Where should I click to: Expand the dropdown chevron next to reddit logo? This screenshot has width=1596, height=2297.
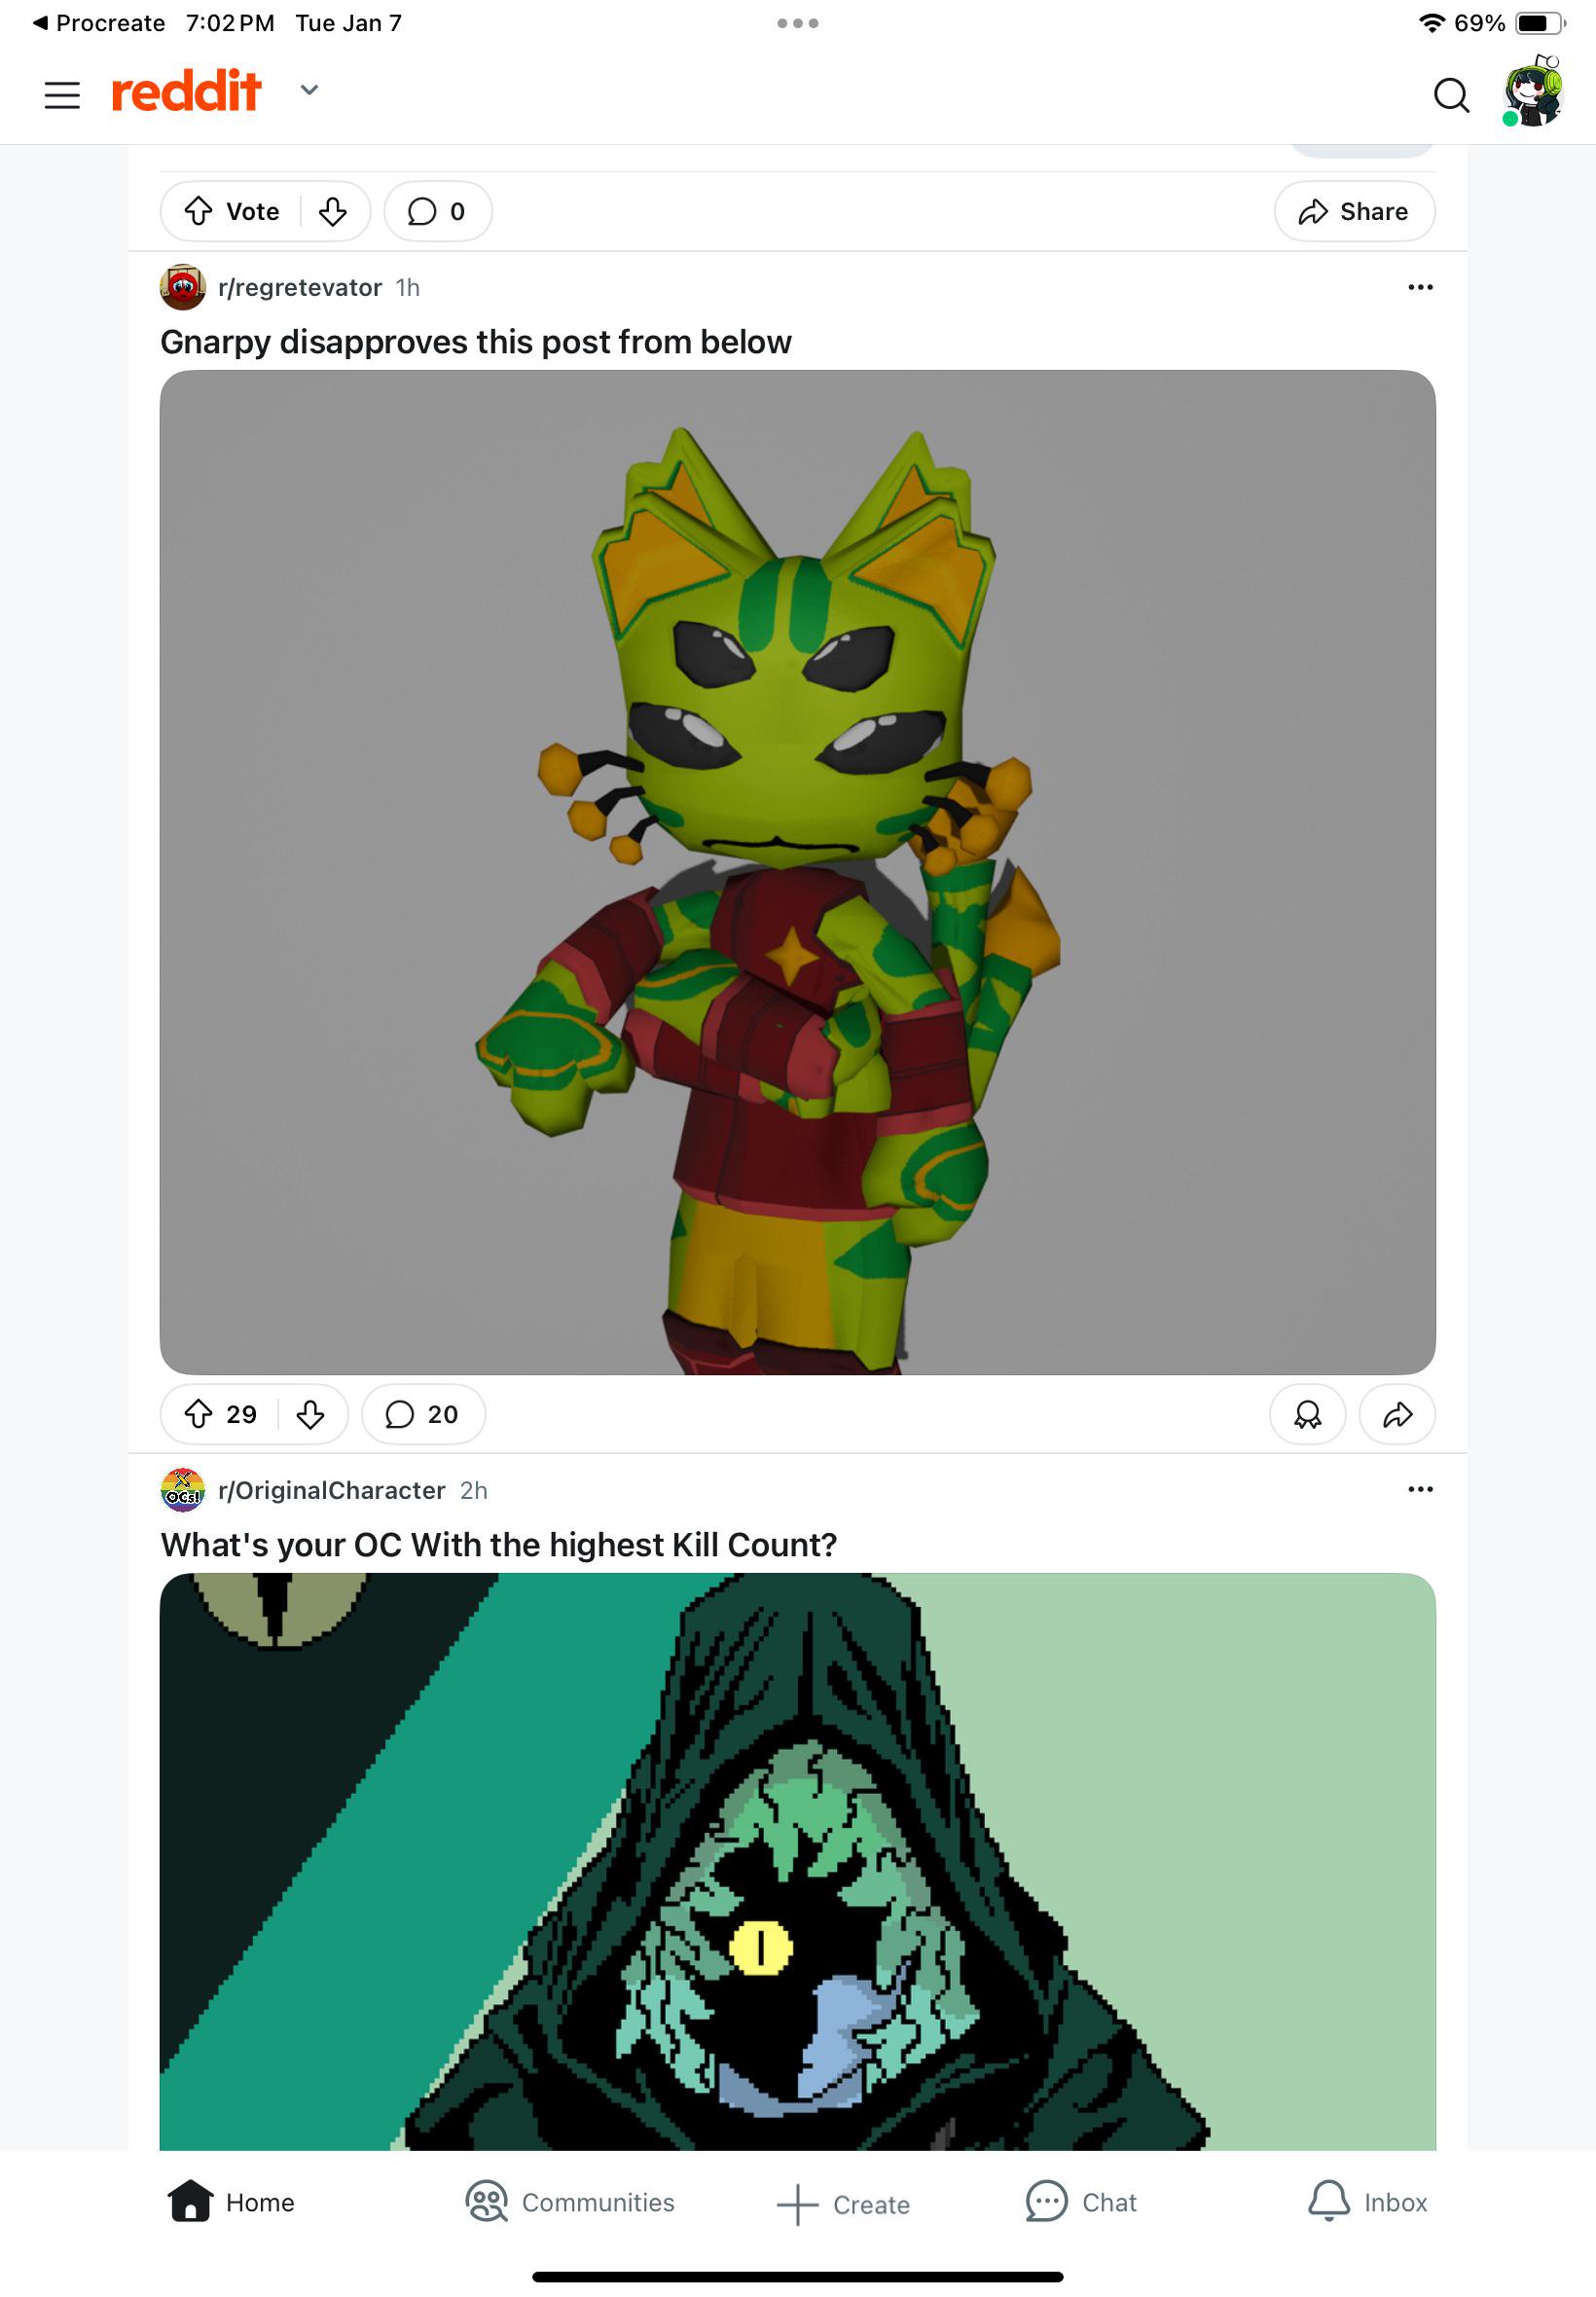(310, 90)
